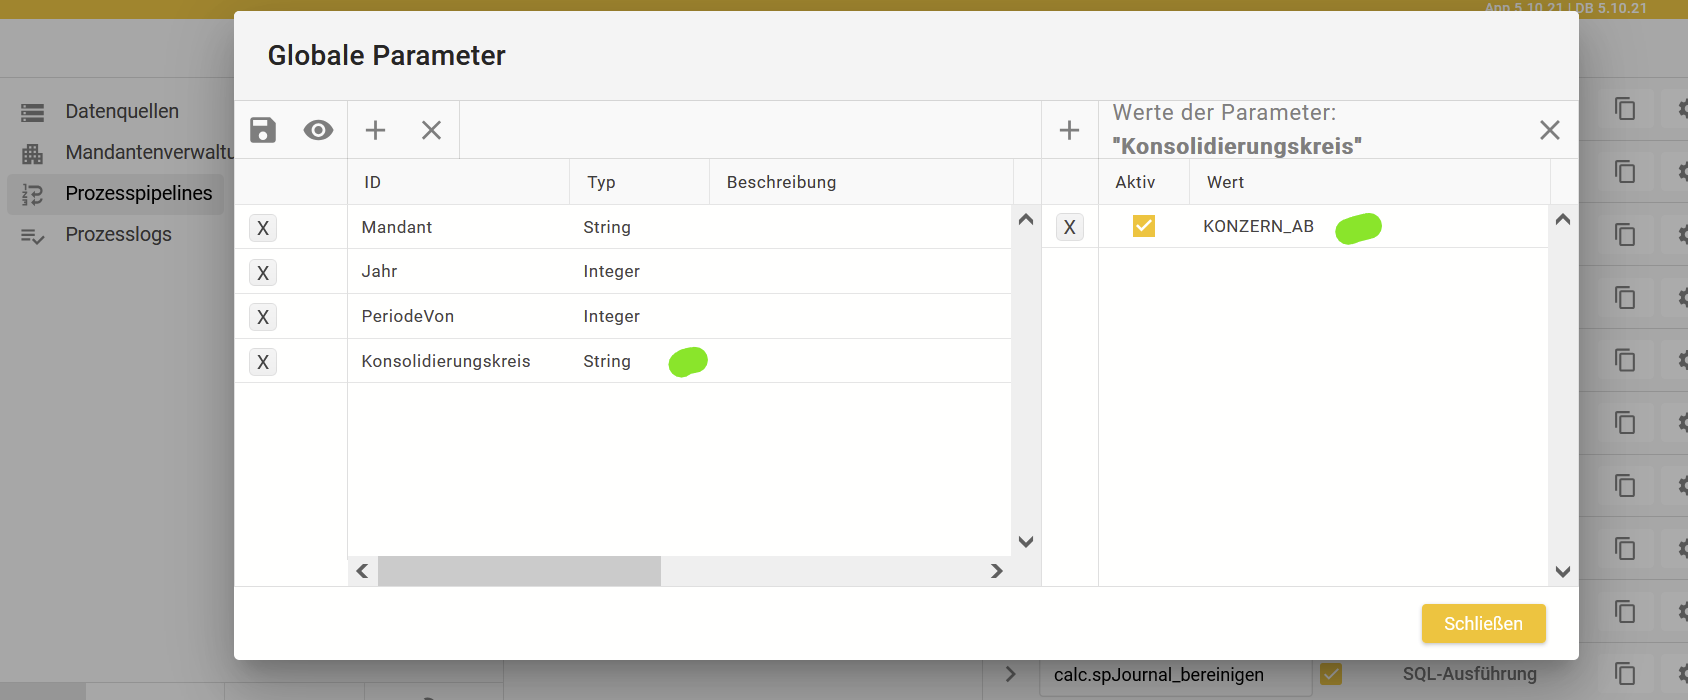
Task: Delete the KONZERN_AB value entry
Action: [1069, 227]
